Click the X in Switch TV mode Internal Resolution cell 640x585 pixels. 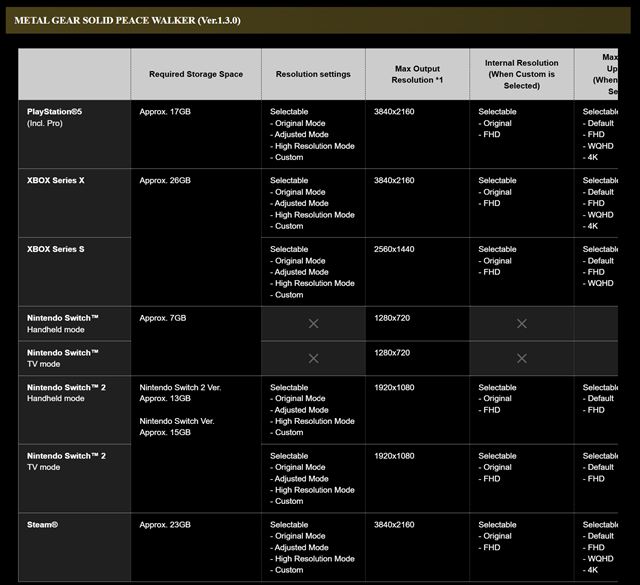click(522, 358)
